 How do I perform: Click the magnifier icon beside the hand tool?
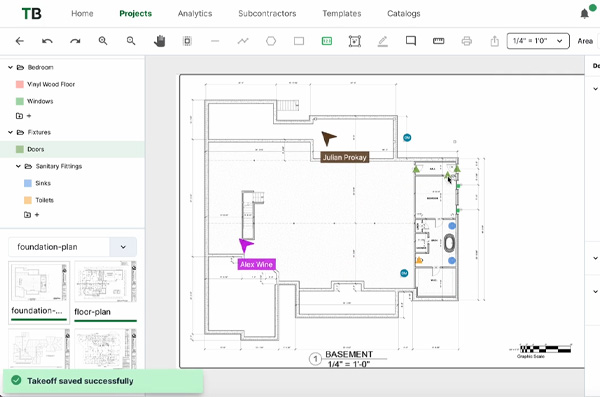click(x=131, y=41)
